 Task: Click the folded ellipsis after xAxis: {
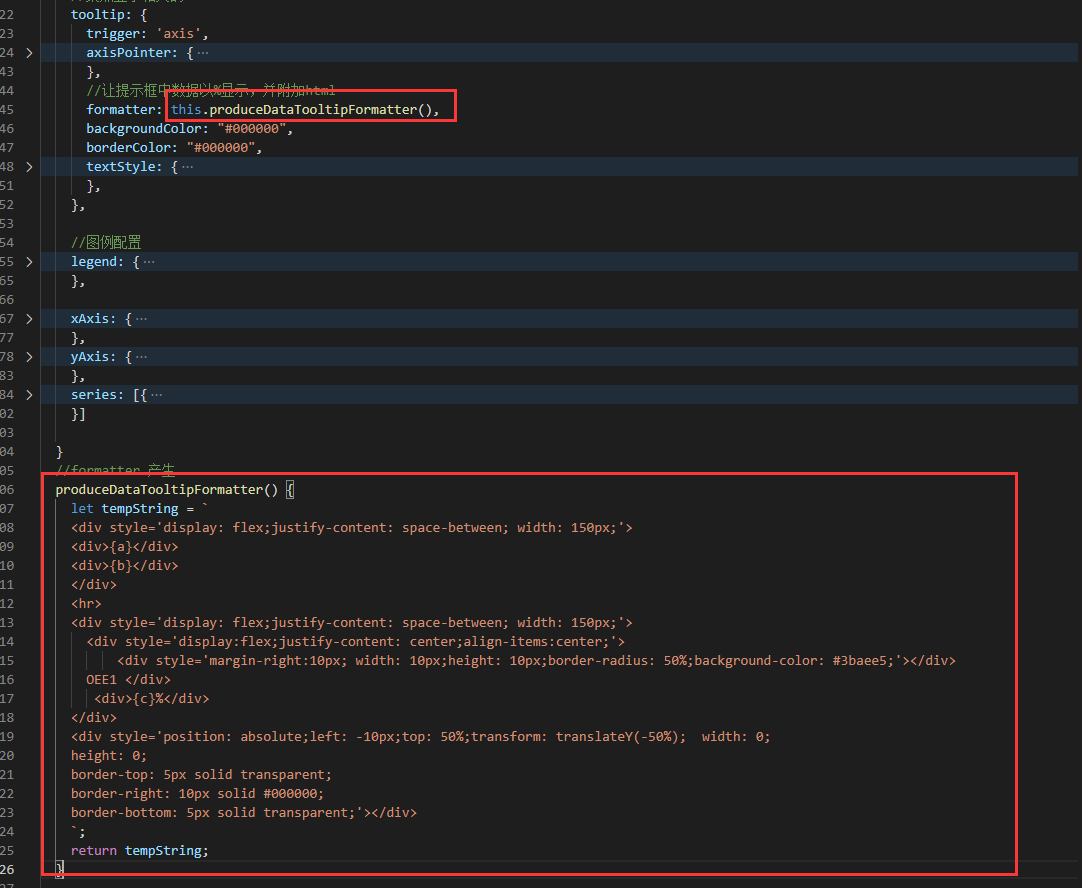(x=141, y=319)
